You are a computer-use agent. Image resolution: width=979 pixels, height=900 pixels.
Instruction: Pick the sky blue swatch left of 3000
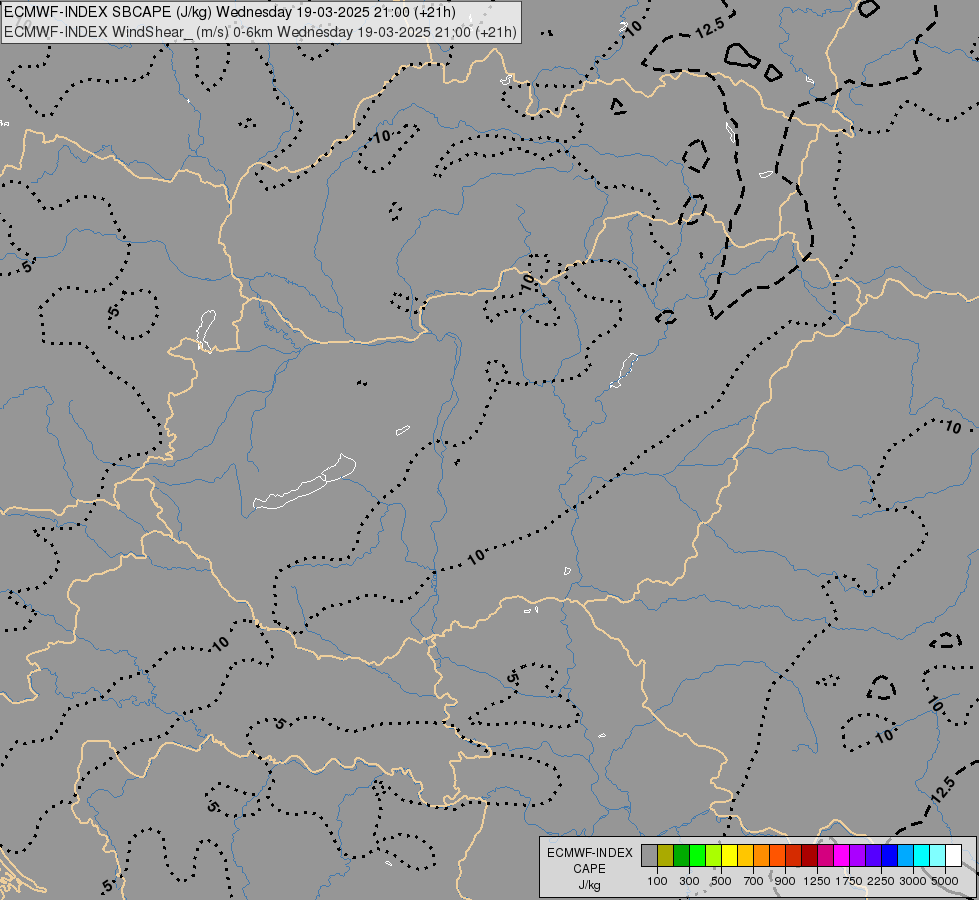pyautogui.click(x=906, y=855)
